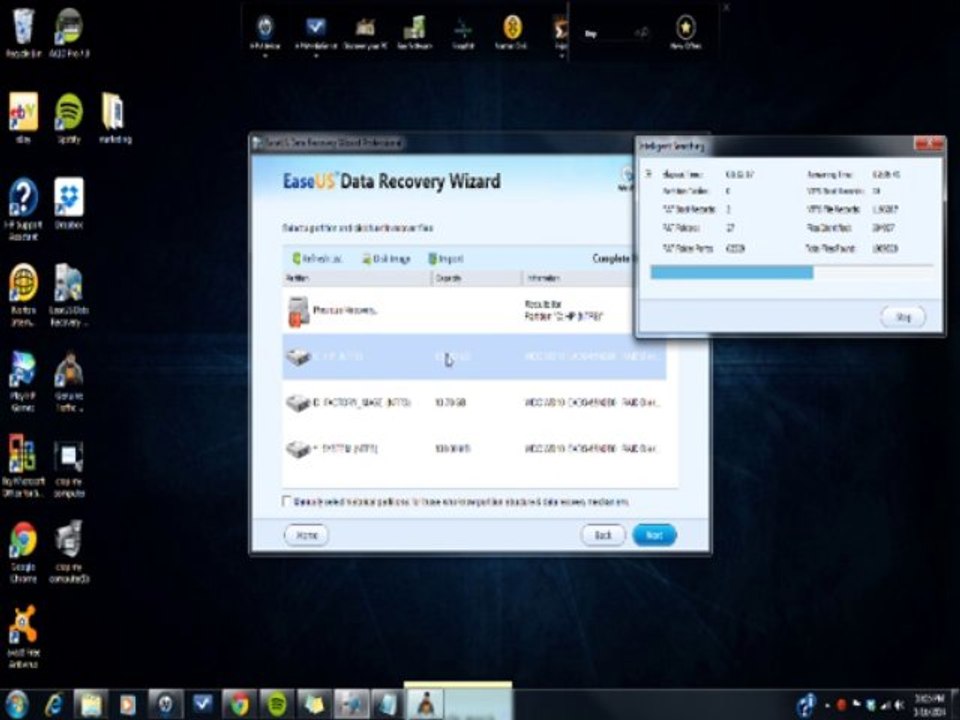The image size is (960, 720).
Task: Select the FACTORY_IMAGE (NTFS) partition row
Action: (x=474, y=403)
